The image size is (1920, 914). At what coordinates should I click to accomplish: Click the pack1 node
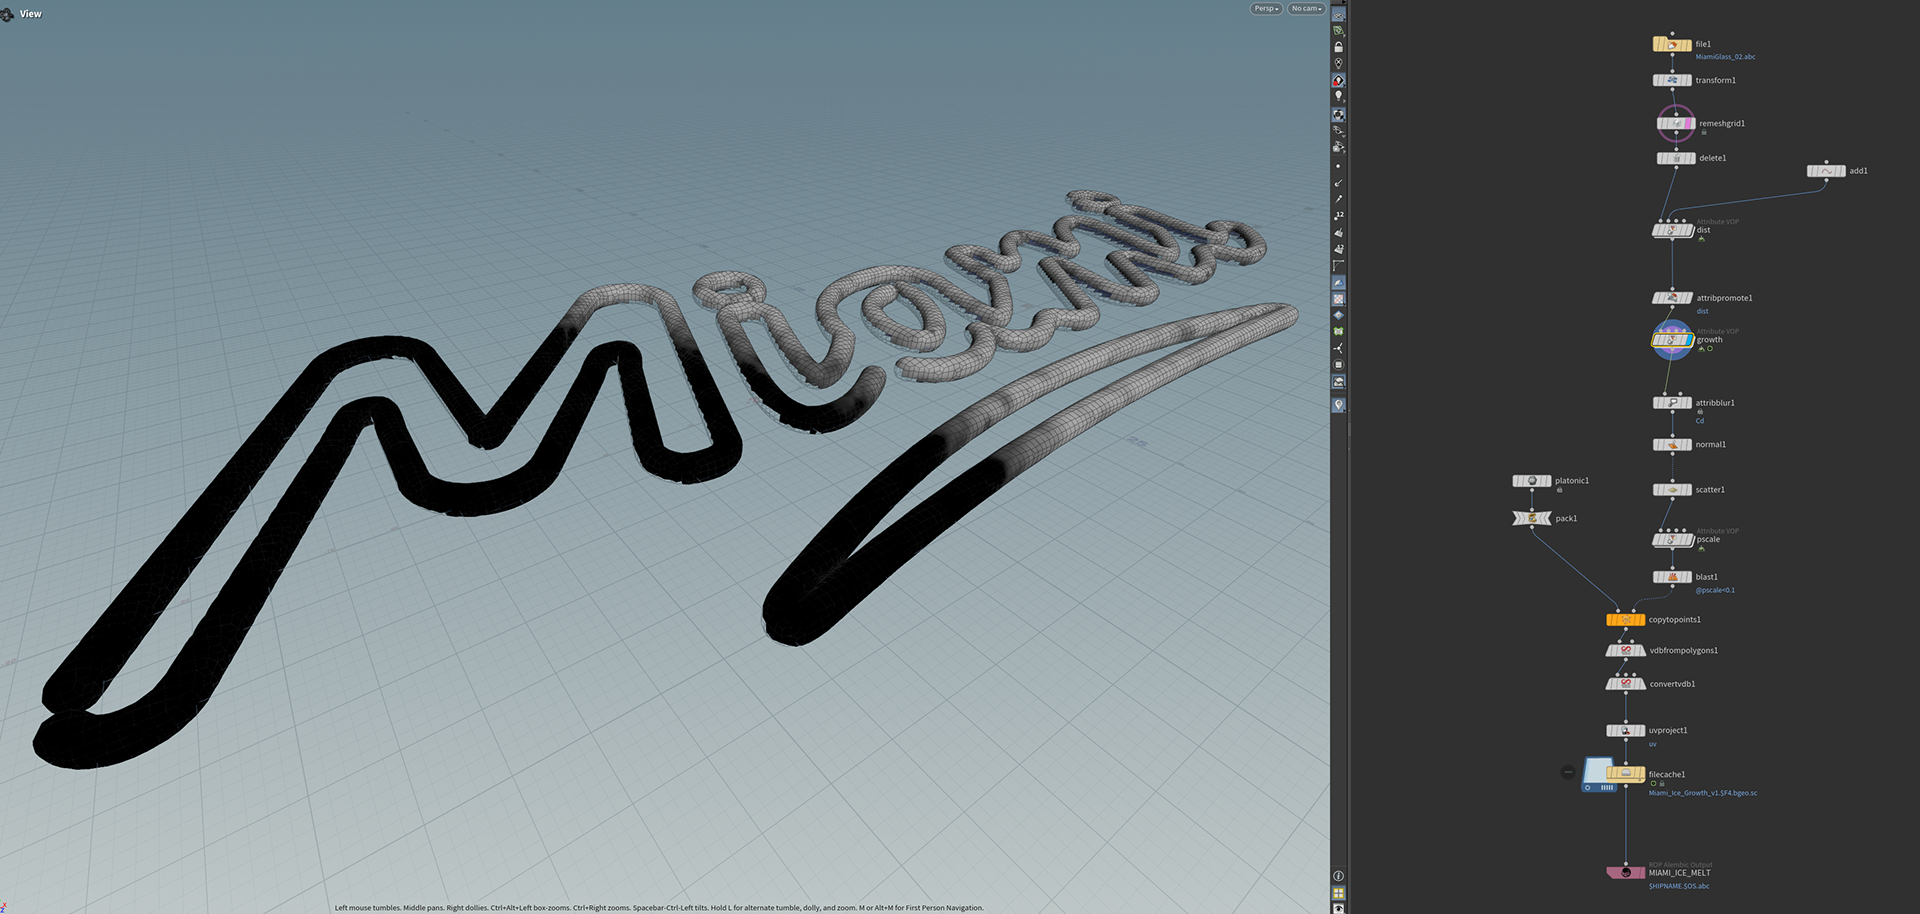pyautogui.click(x=1532, y=518)
